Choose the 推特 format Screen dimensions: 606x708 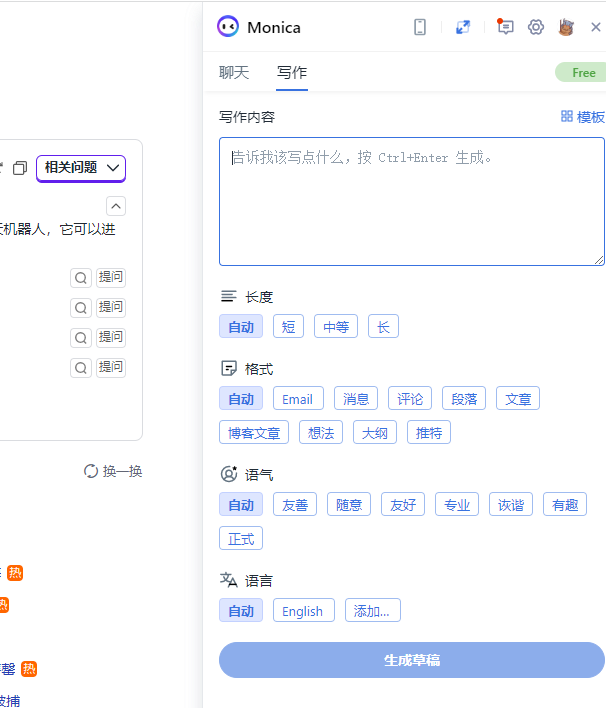pos(429,433)
